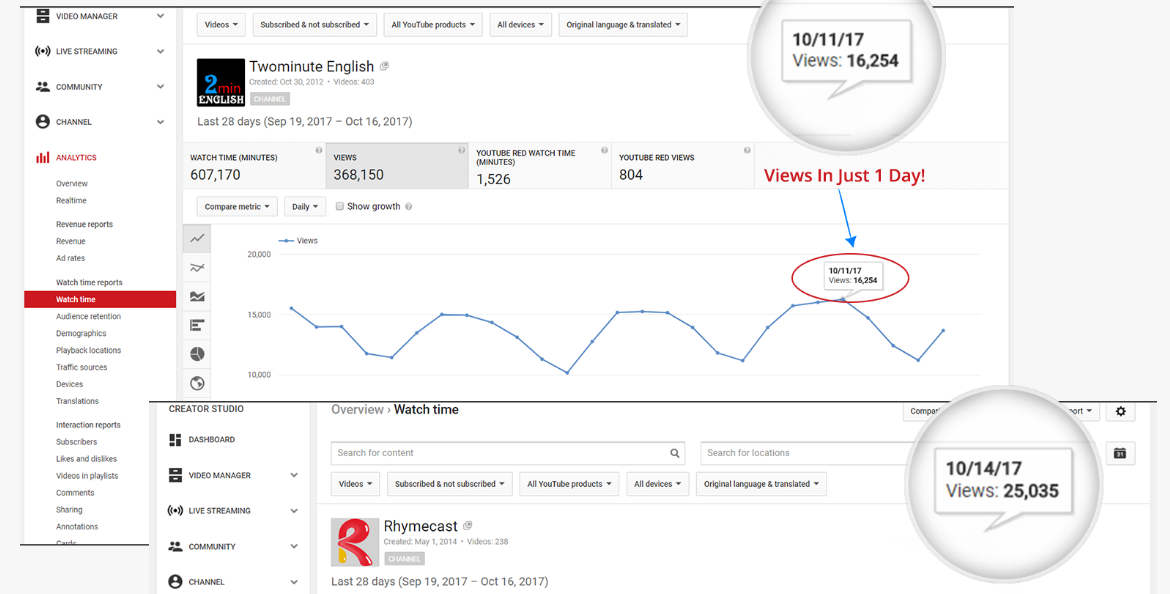Select the bar chart view icon
The height and width of the screenshot is (594, 1170).
click(197, 325)
